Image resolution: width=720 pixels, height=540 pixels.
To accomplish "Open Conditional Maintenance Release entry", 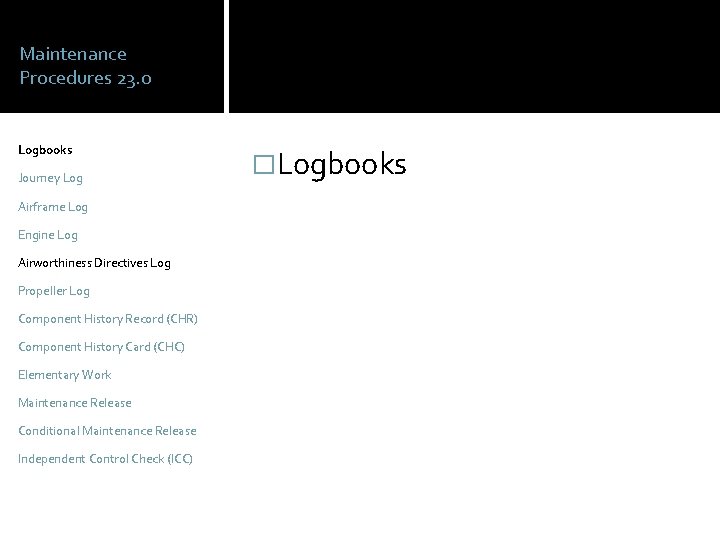I will (107, 431).
